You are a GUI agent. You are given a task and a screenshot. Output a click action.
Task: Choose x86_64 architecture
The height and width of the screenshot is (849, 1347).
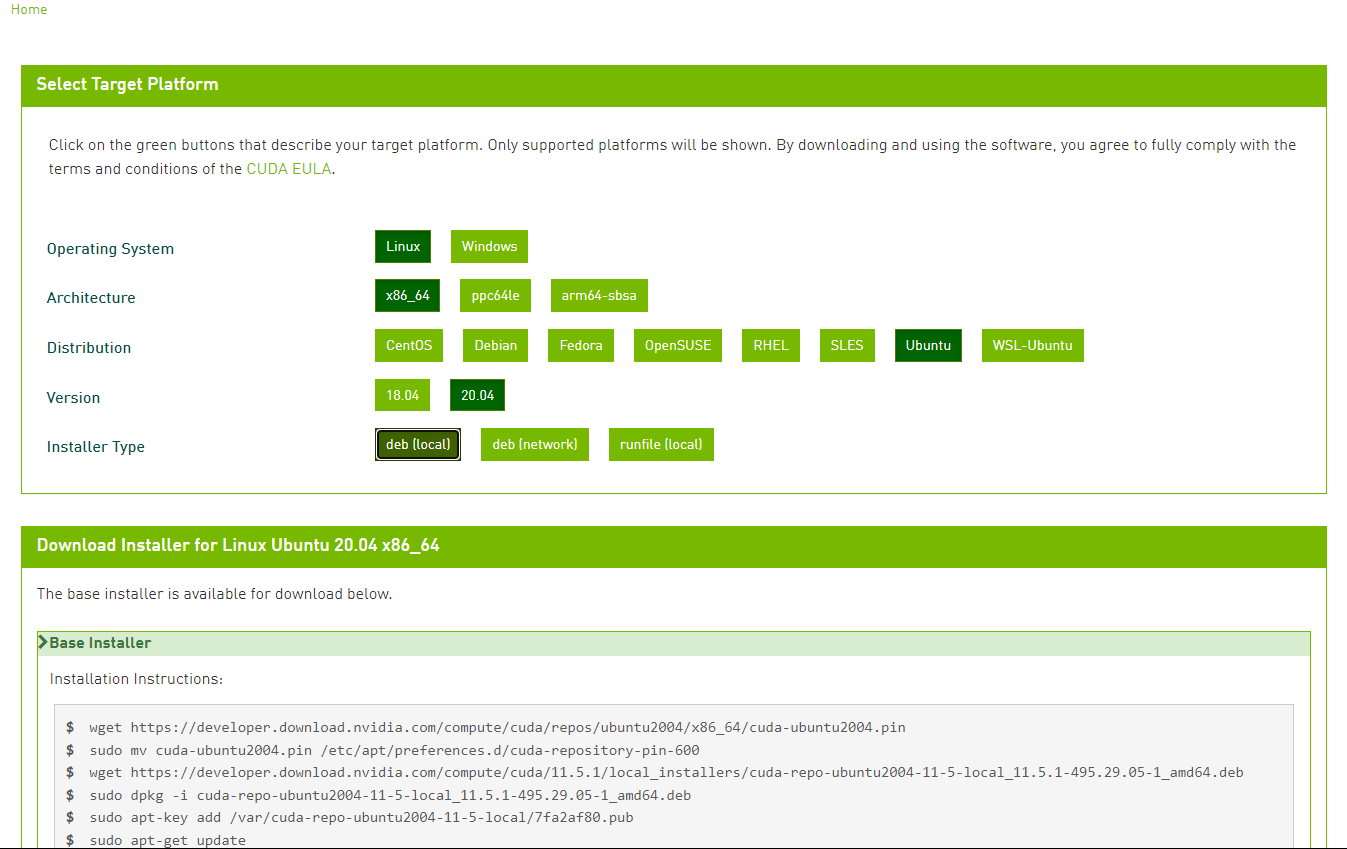[407, 296]
